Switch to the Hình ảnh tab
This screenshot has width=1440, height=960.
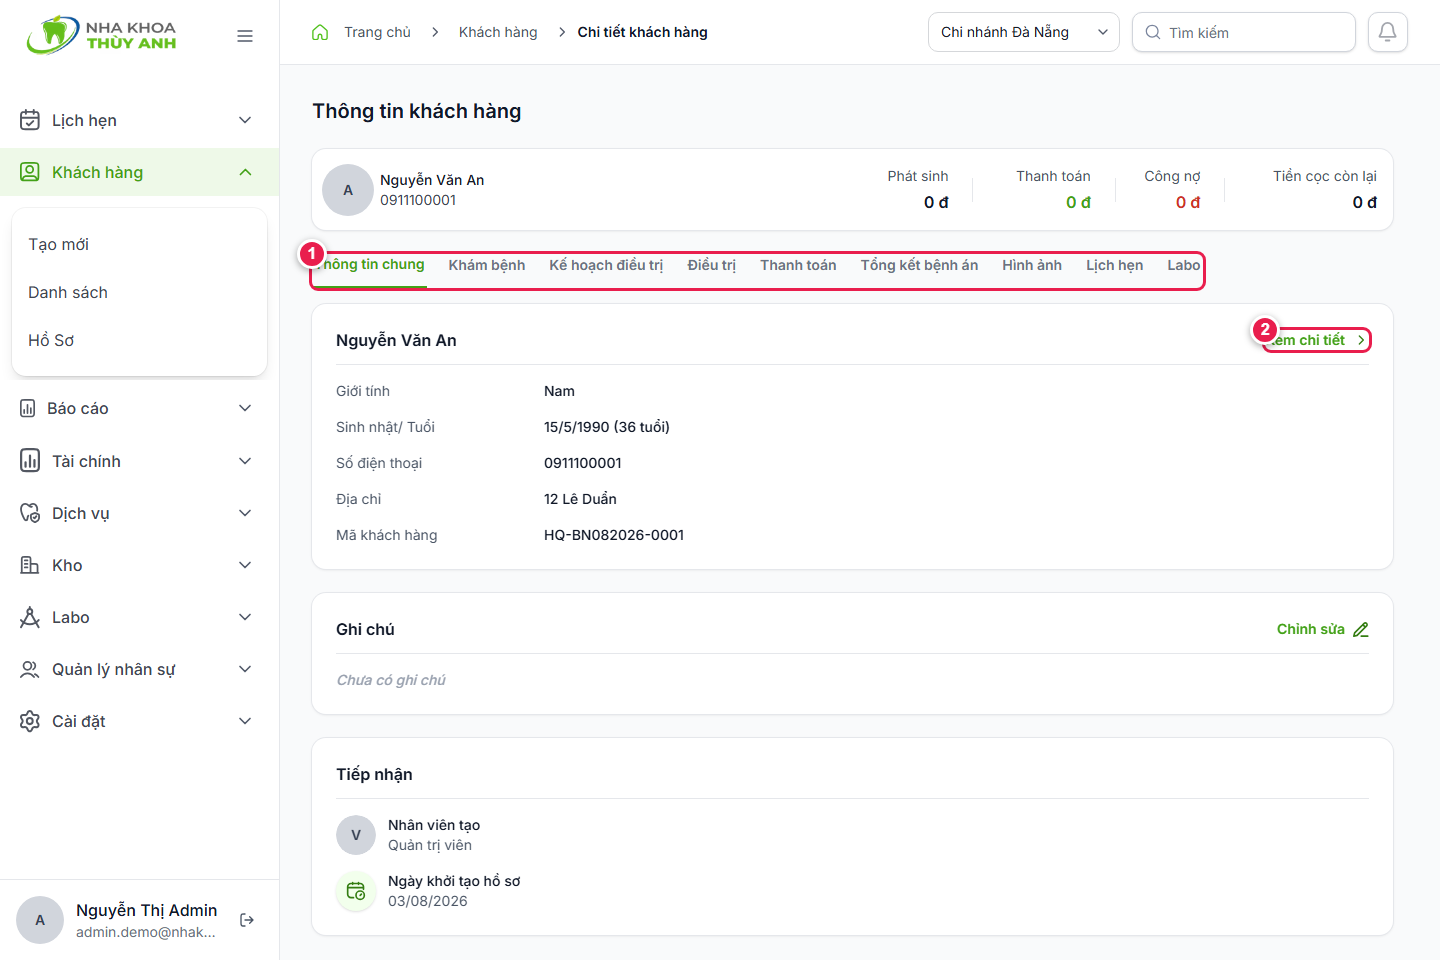pos(1032,265)
